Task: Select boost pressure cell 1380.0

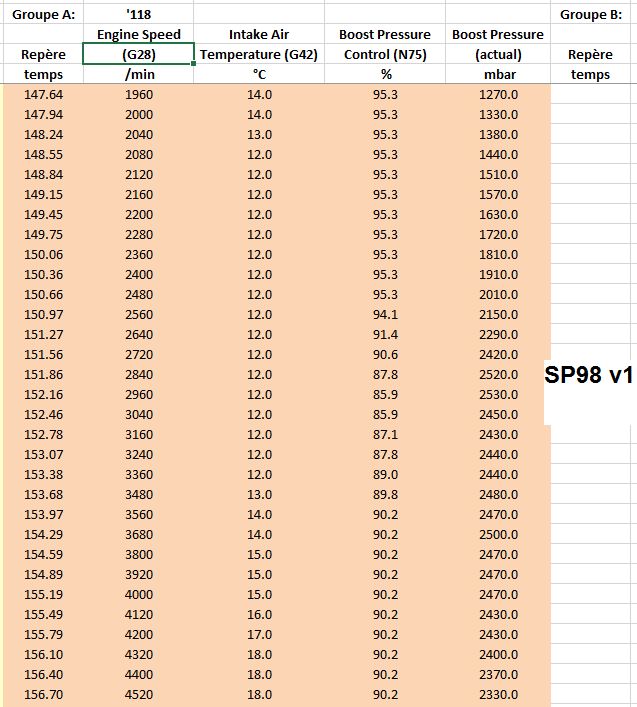Action: tap(498, 134)
